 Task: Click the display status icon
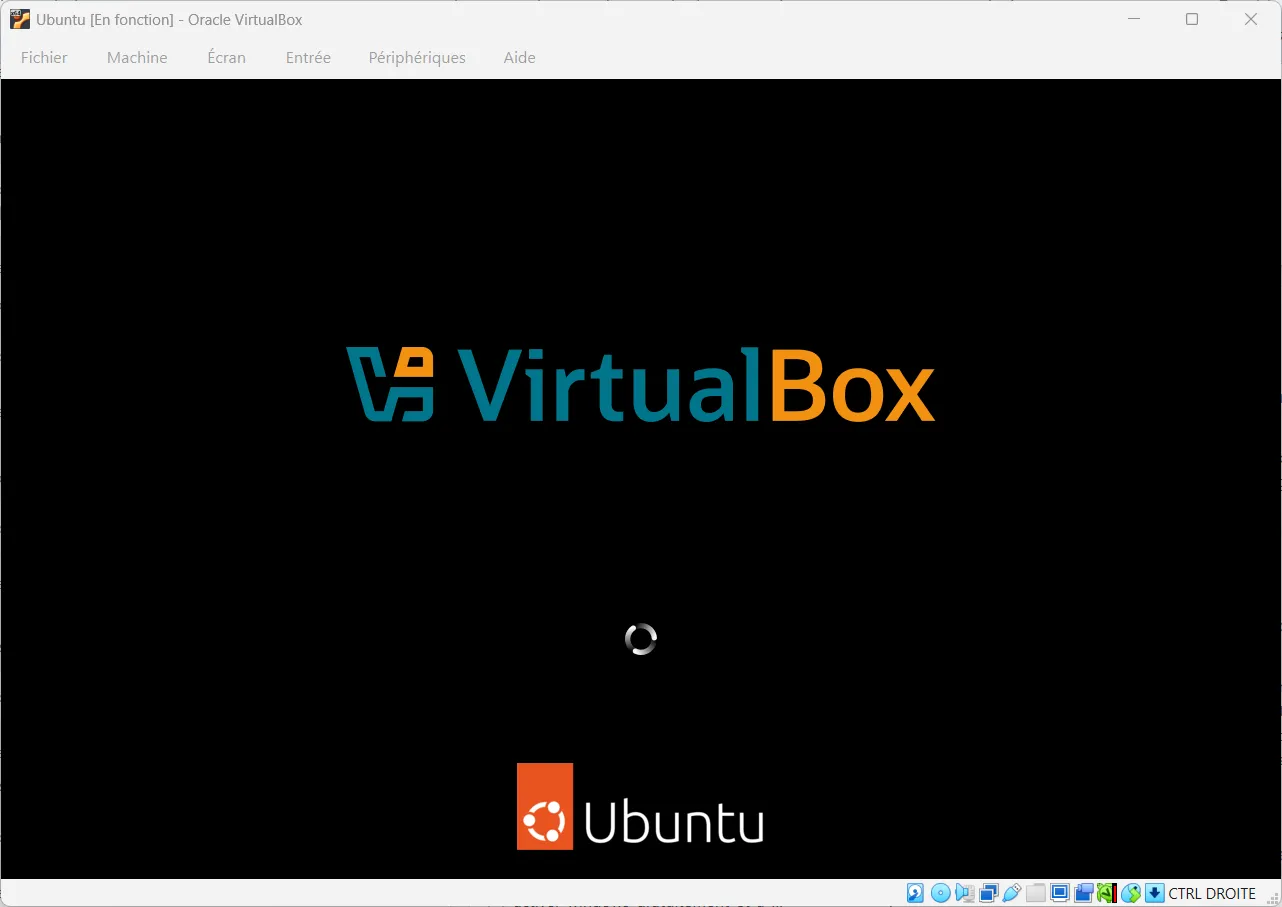click(x=1058, y=892)
